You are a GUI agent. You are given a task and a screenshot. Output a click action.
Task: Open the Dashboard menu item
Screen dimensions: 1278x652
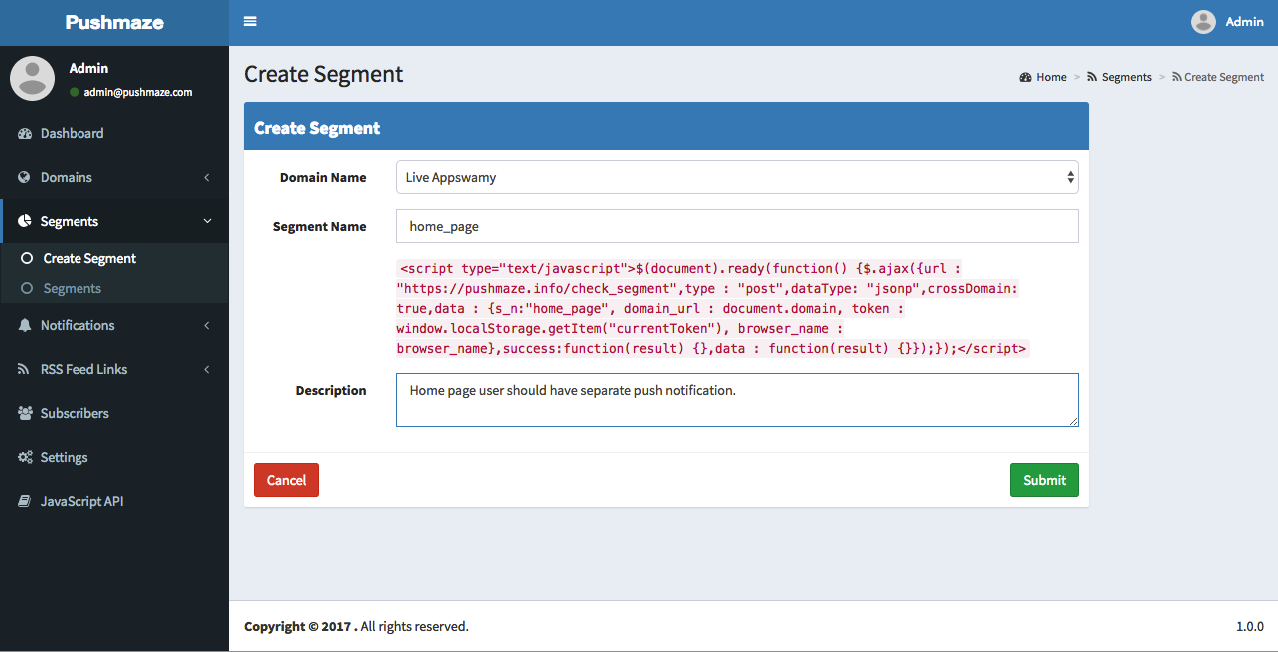(x=114, y=134)
